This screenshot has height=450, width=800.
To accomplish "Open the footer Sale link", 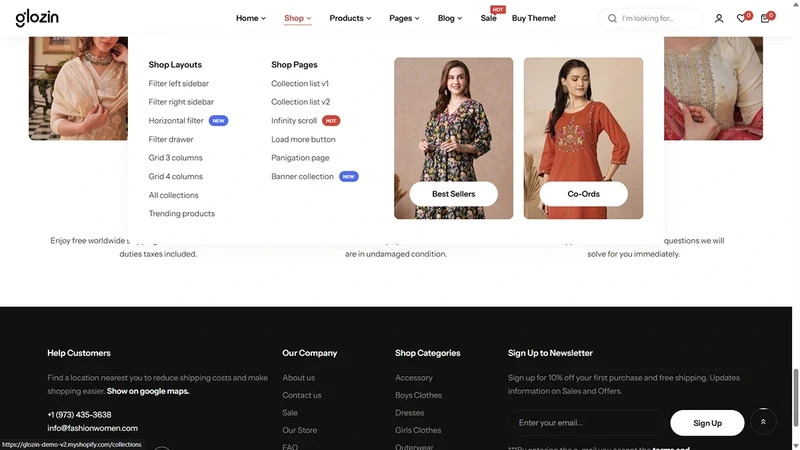I will [x=290, y=413].
